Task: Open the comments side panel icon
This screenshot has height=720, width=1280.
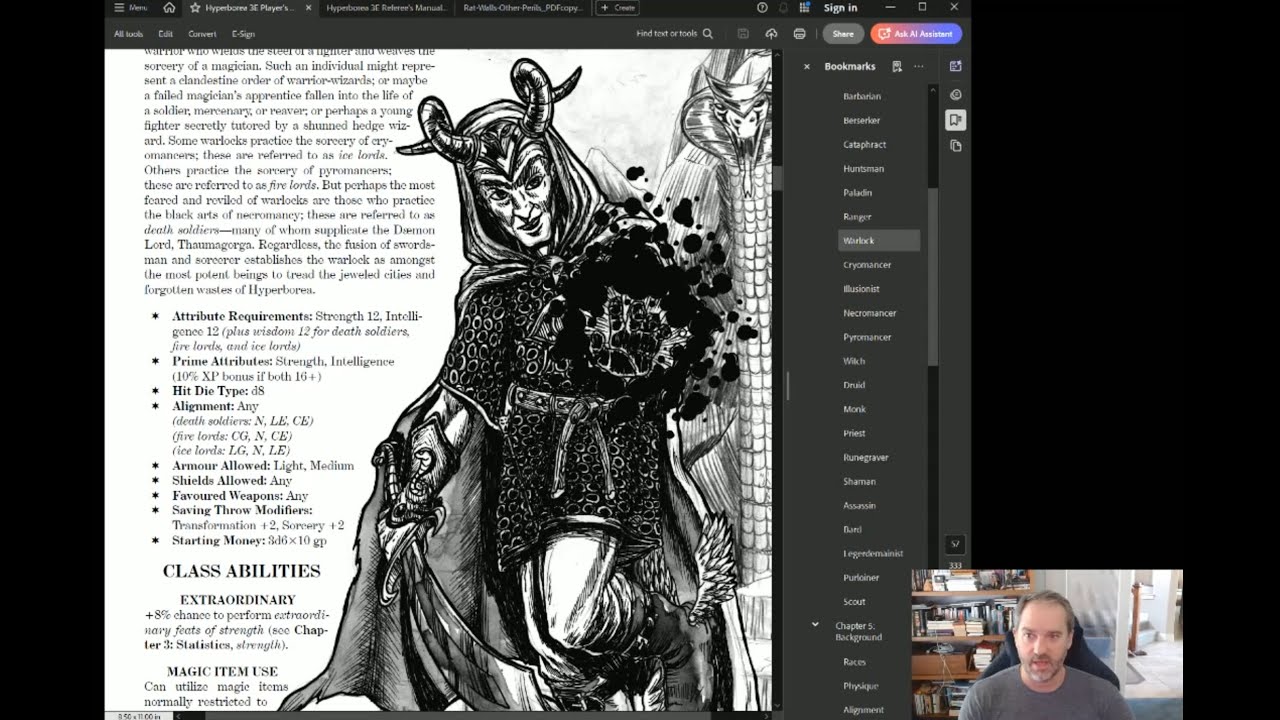Action: [955, 94]
